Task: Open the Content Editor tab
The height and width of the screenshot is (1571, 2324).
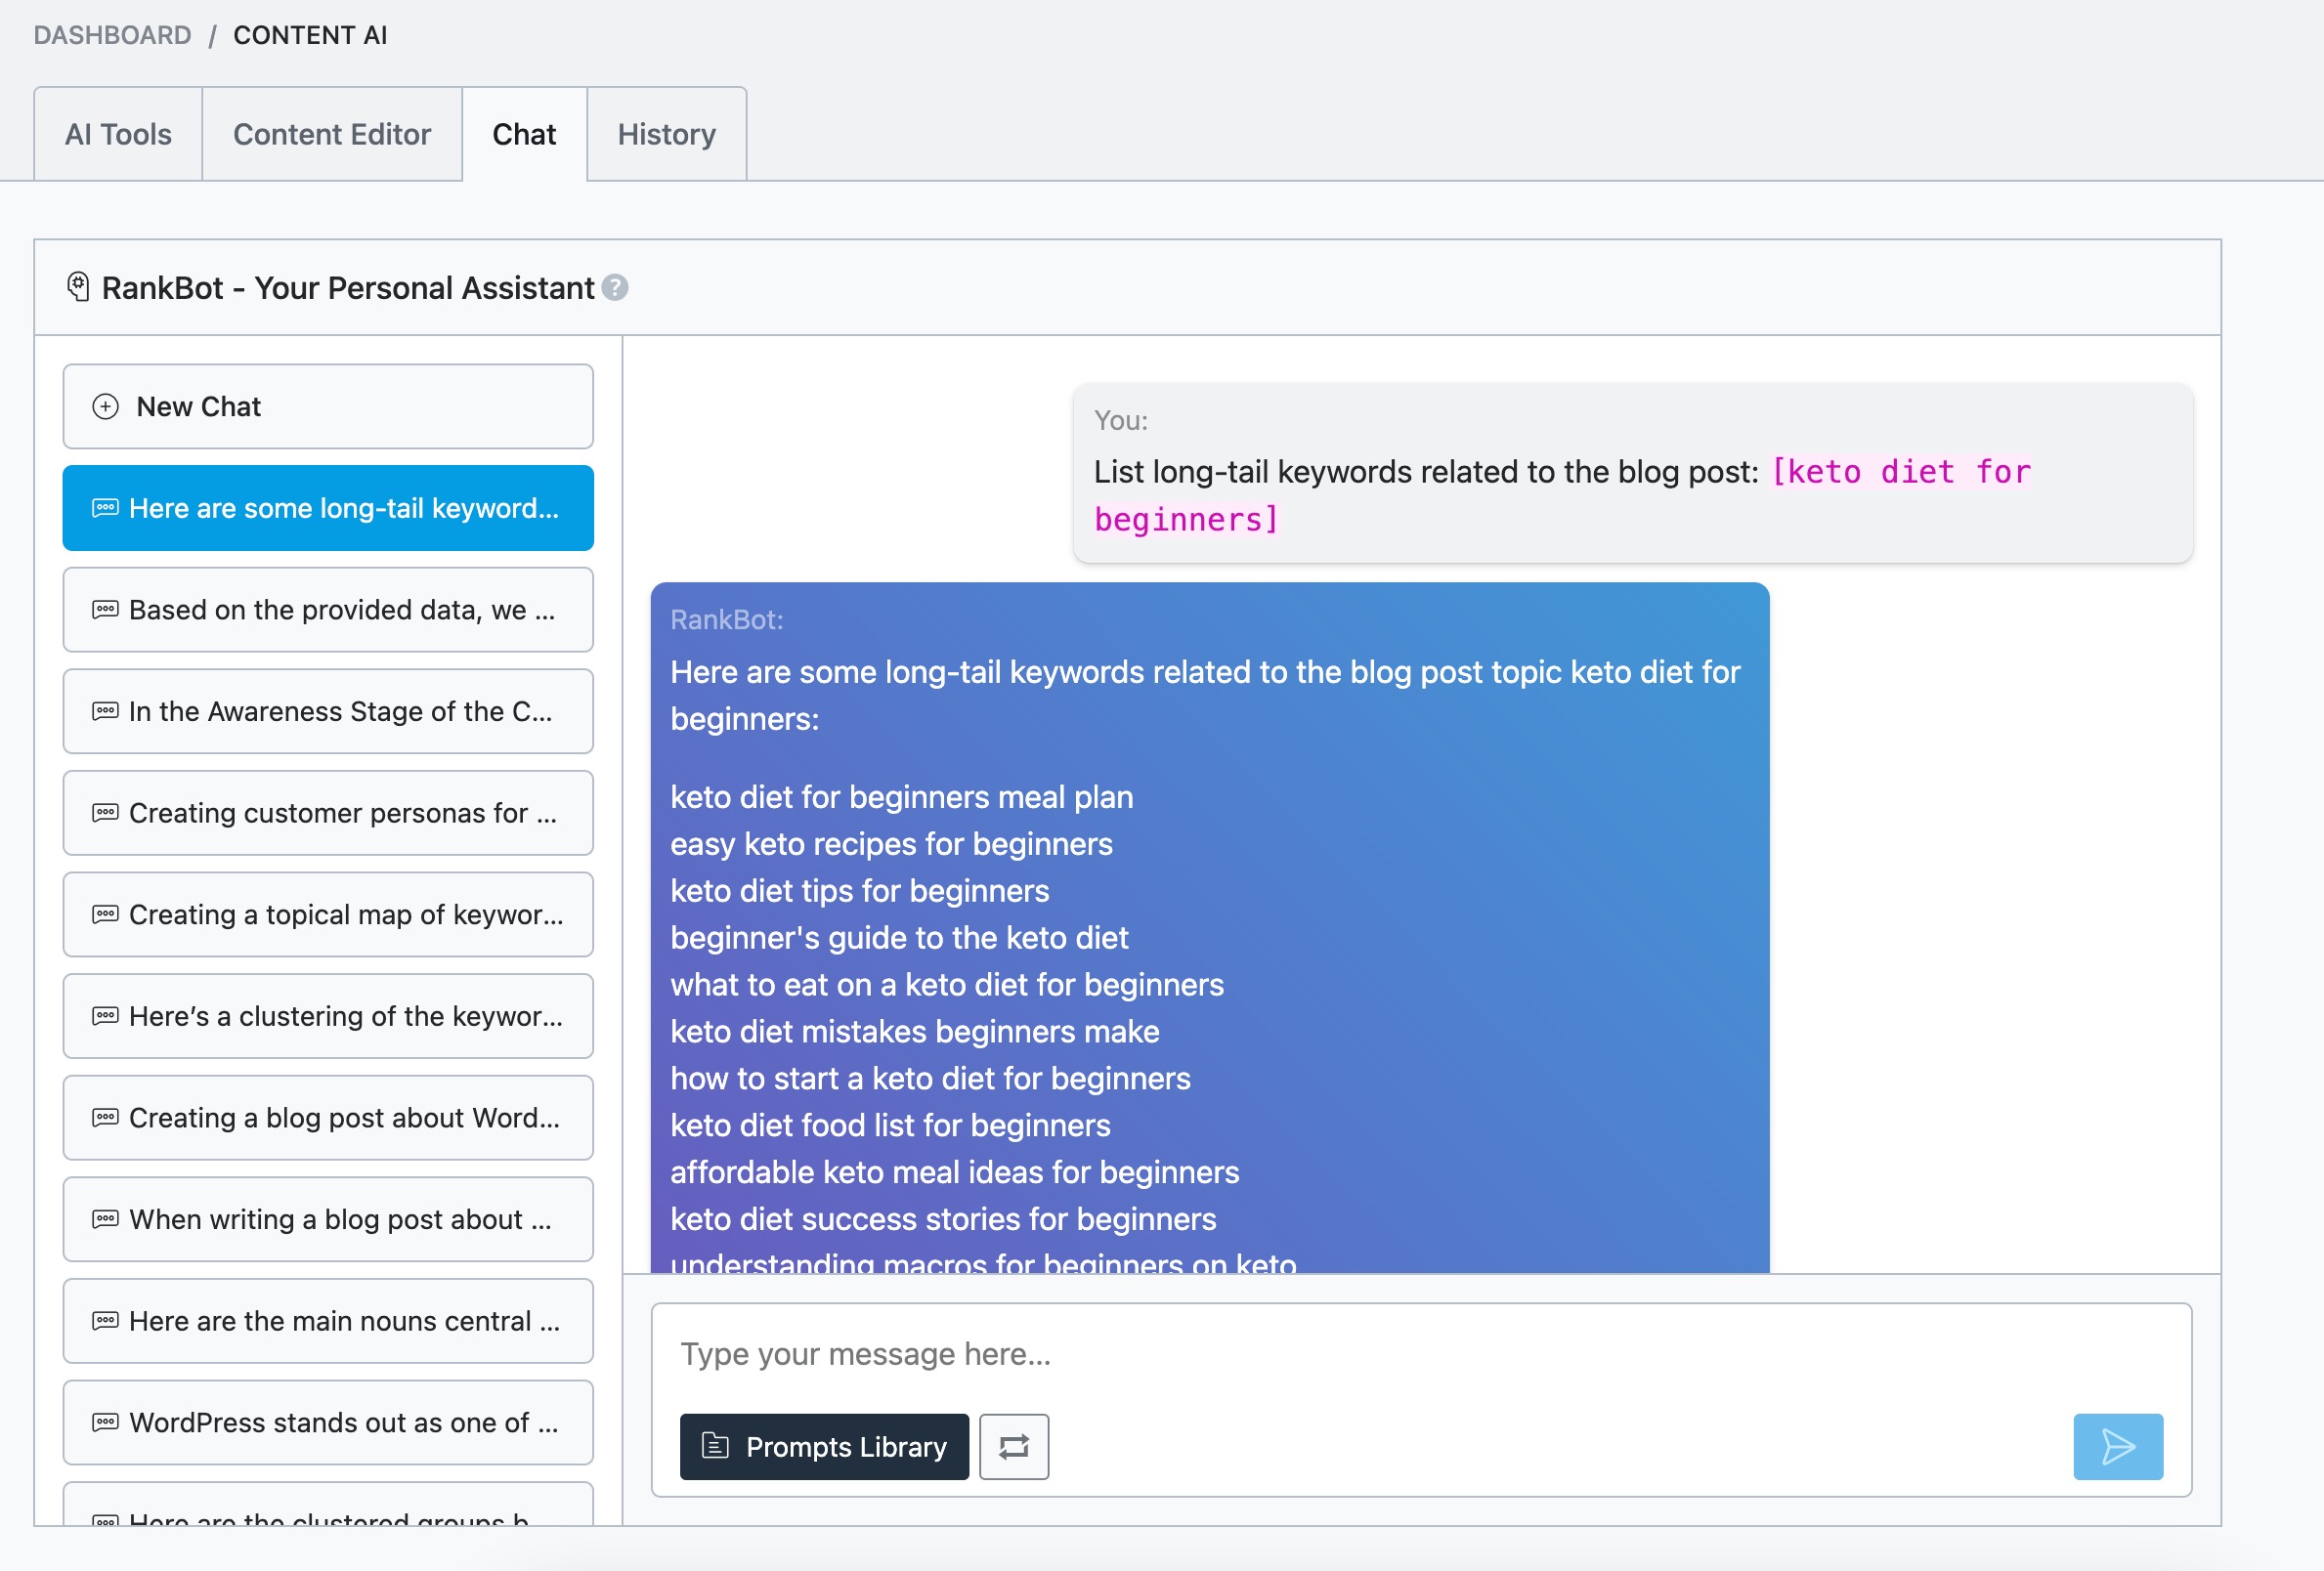Action: click(x=331, y=134)
